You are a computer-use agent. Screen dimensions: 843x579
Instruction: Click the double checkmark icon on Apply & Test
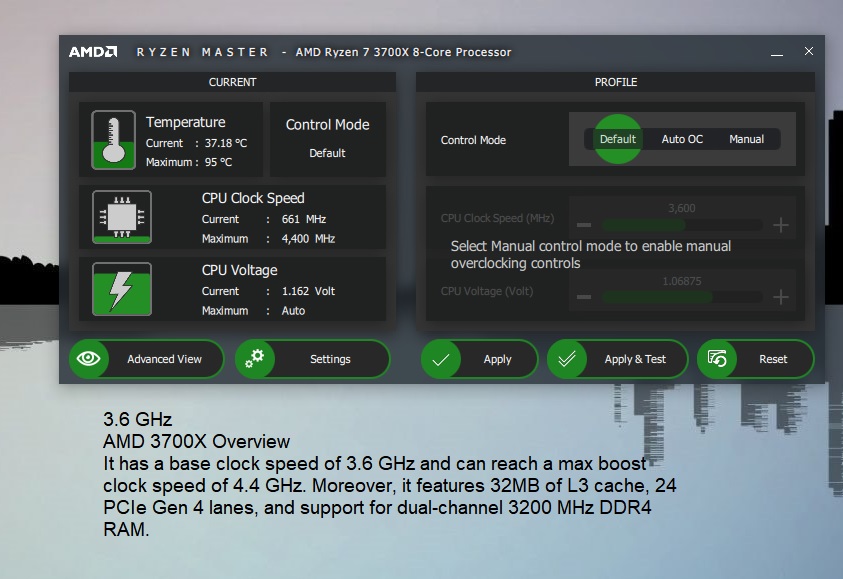(567, 359)
